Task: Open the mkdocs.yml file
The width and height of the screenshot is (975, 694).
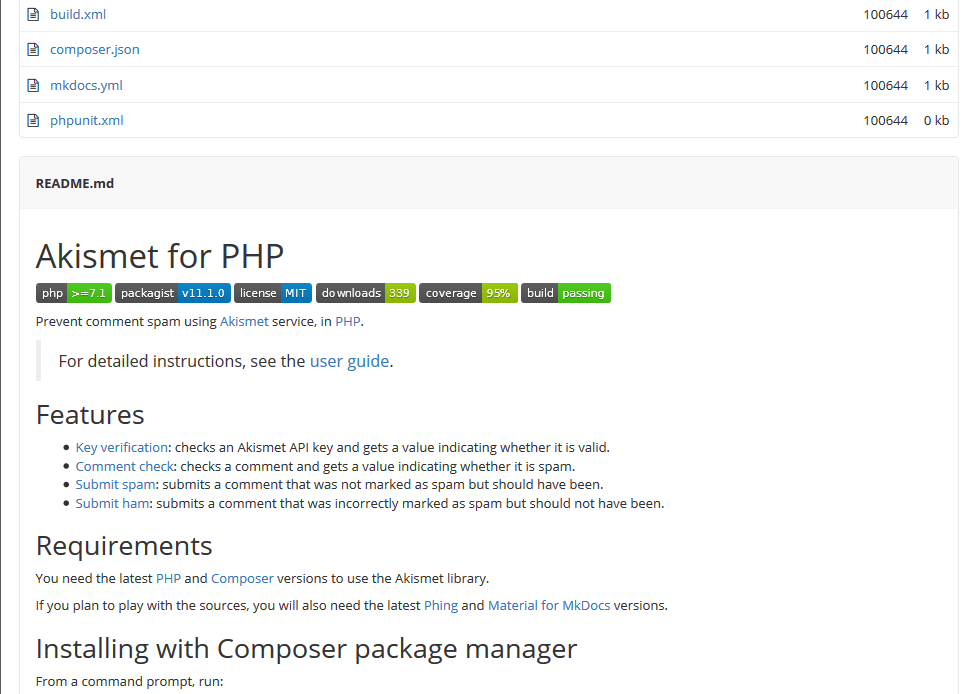Action: [x=86, y=85]
